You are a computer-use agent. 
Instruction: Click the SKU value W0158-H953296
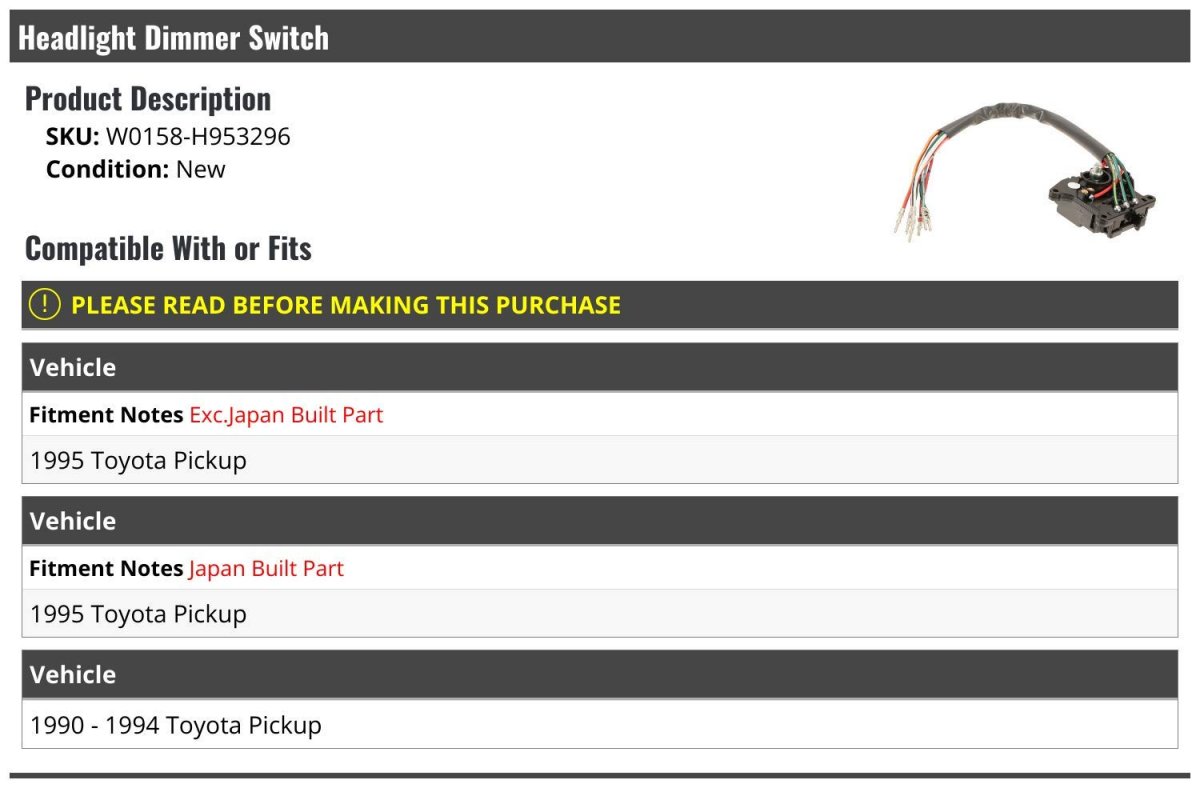click(198, 137)
